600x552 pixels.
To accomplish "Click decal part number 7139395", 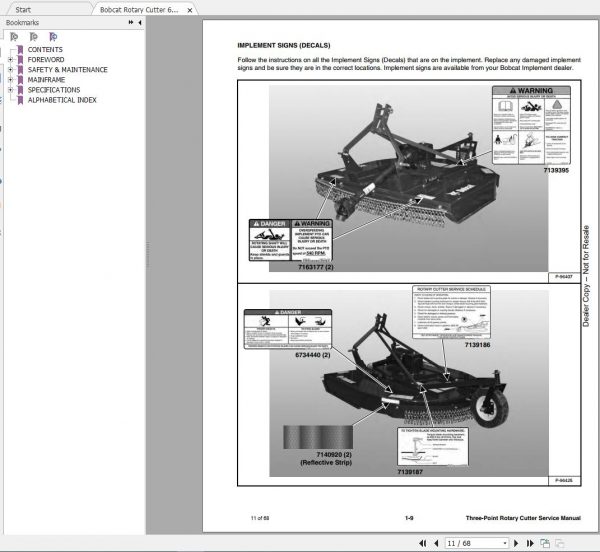I will click(556, 170).
